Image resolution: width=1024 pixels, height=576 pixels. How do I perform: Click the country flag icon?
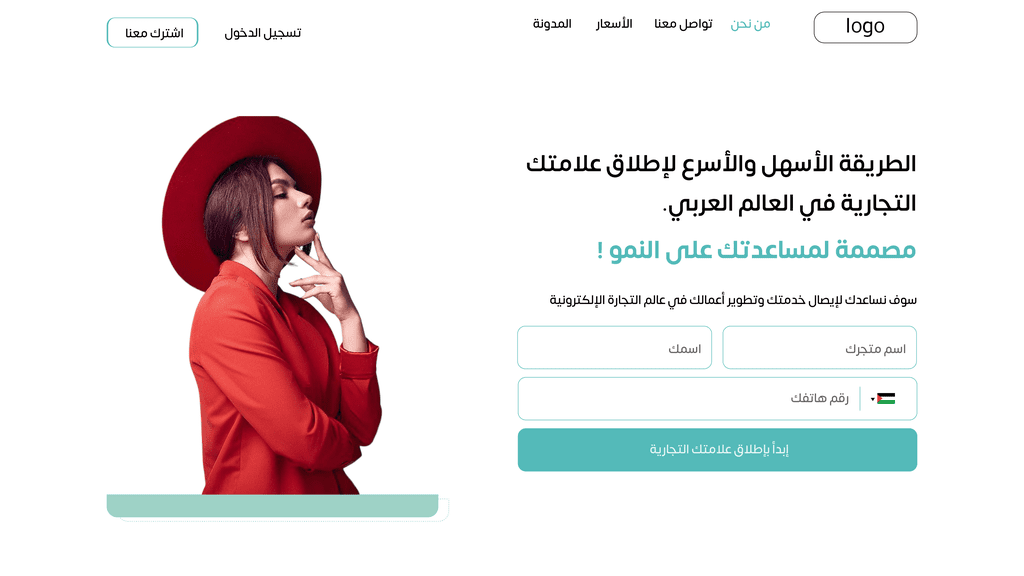[x=886, y=399]
